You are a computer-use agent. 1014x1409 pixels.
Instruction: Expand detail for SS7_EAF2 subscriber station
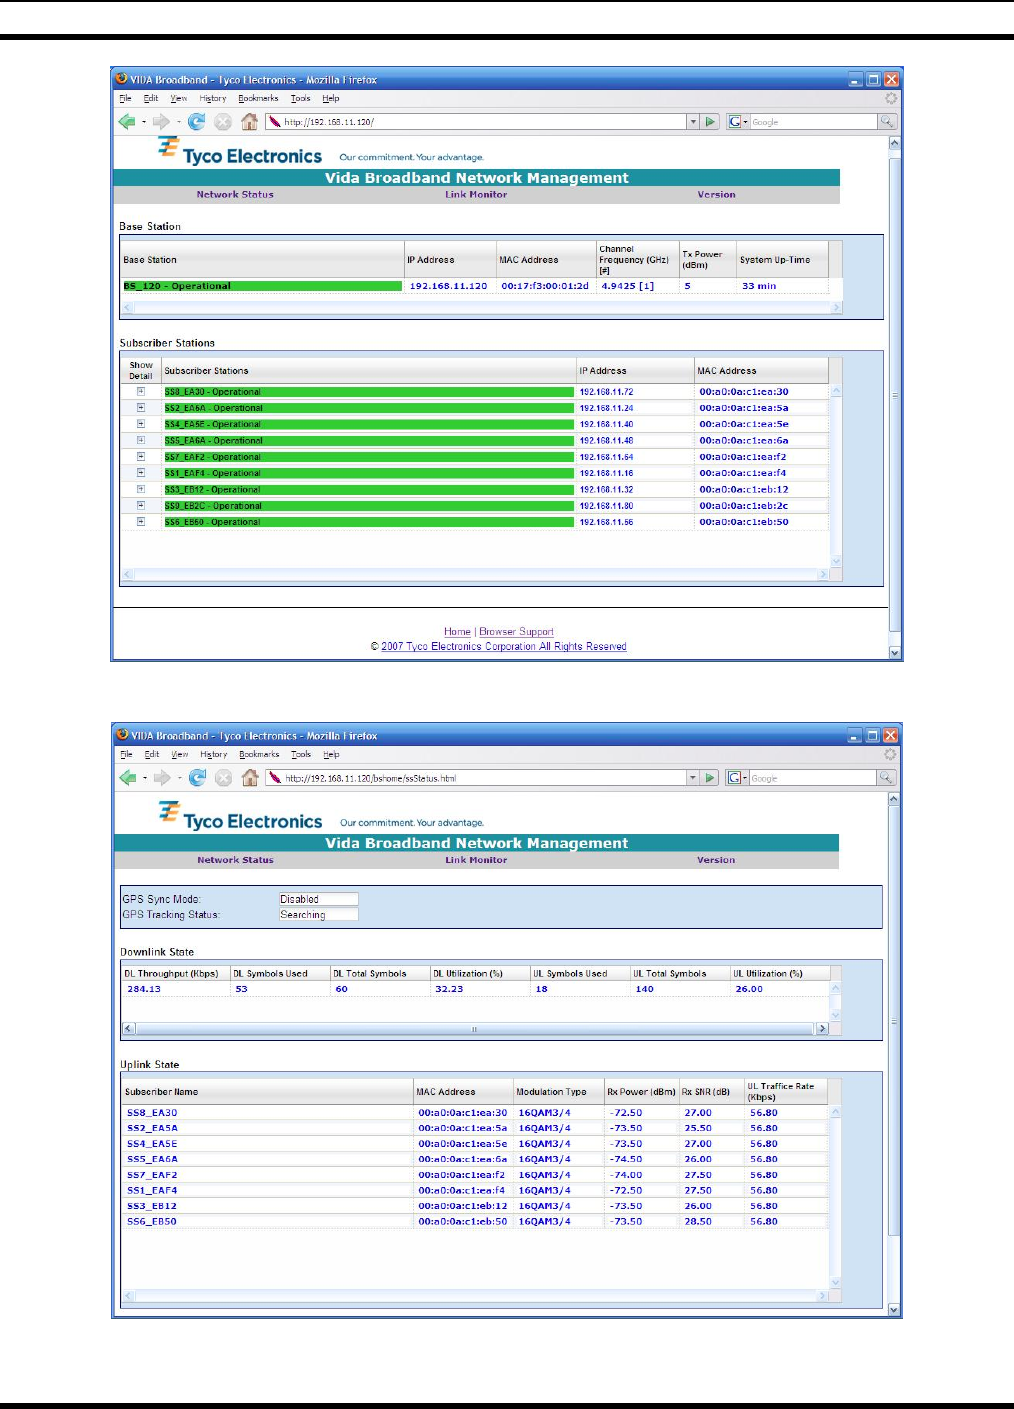coord(141,456)
